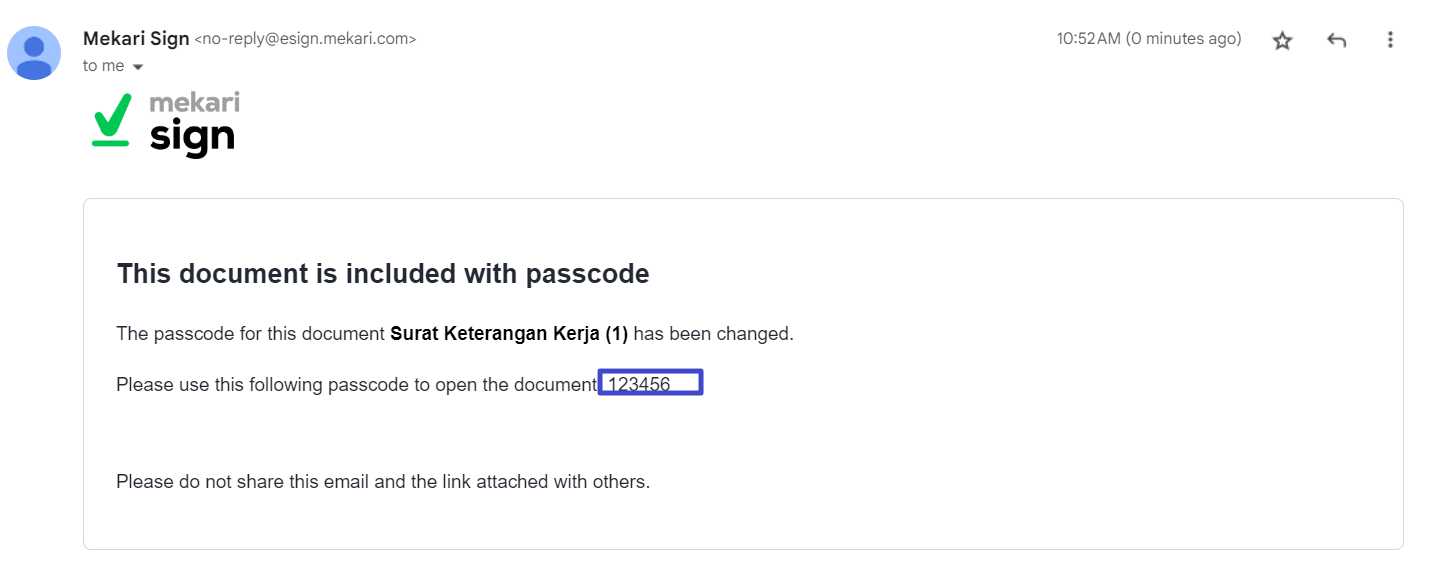1429x569 pixels.
Task: Click "The passcode for this document" text
Action: point(251,334)
